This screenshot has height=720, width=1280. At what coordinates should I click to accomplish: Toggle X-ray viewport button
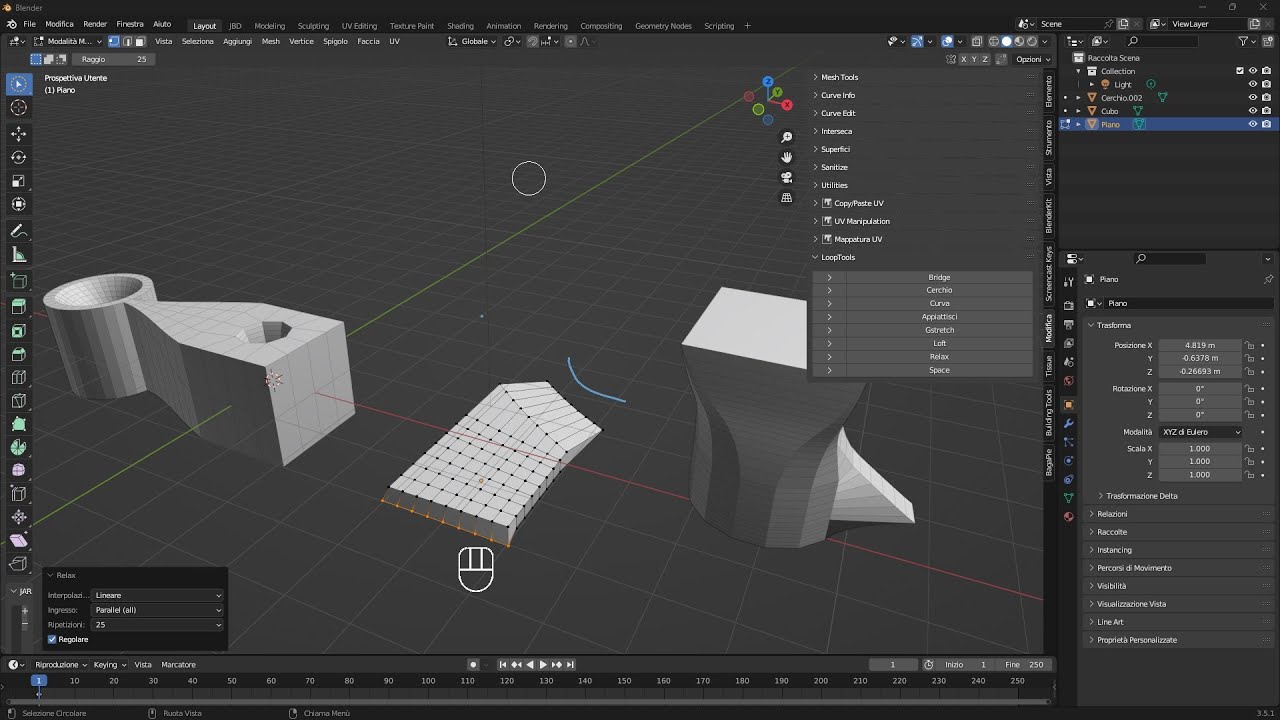(x=977, y=41)
